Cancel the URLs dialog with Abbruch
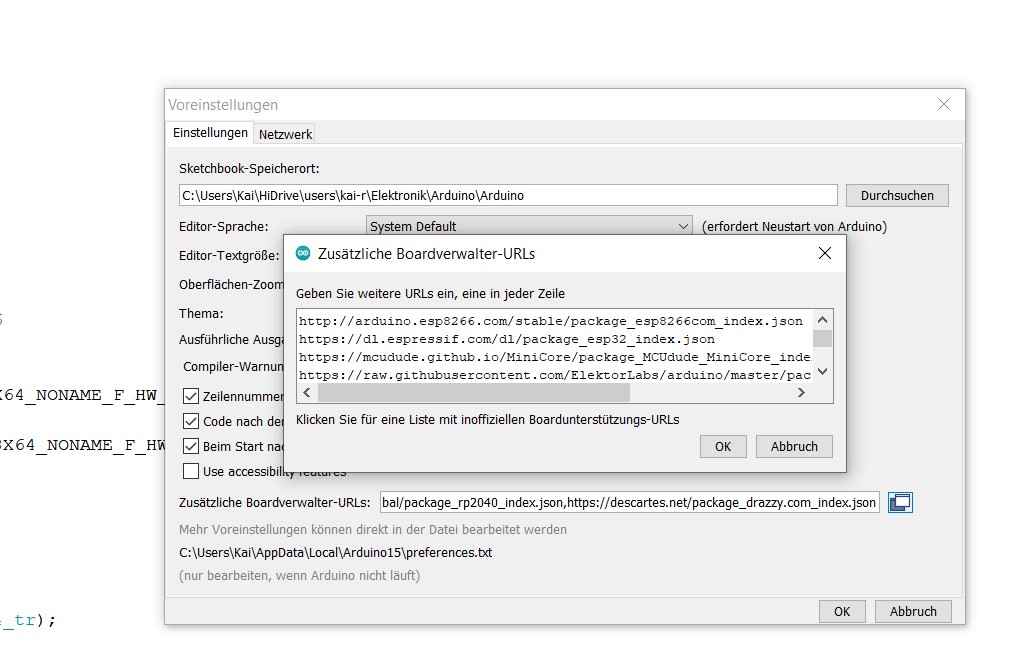Viewport: 1032px width, 652px height. click(x=794, y=446)
